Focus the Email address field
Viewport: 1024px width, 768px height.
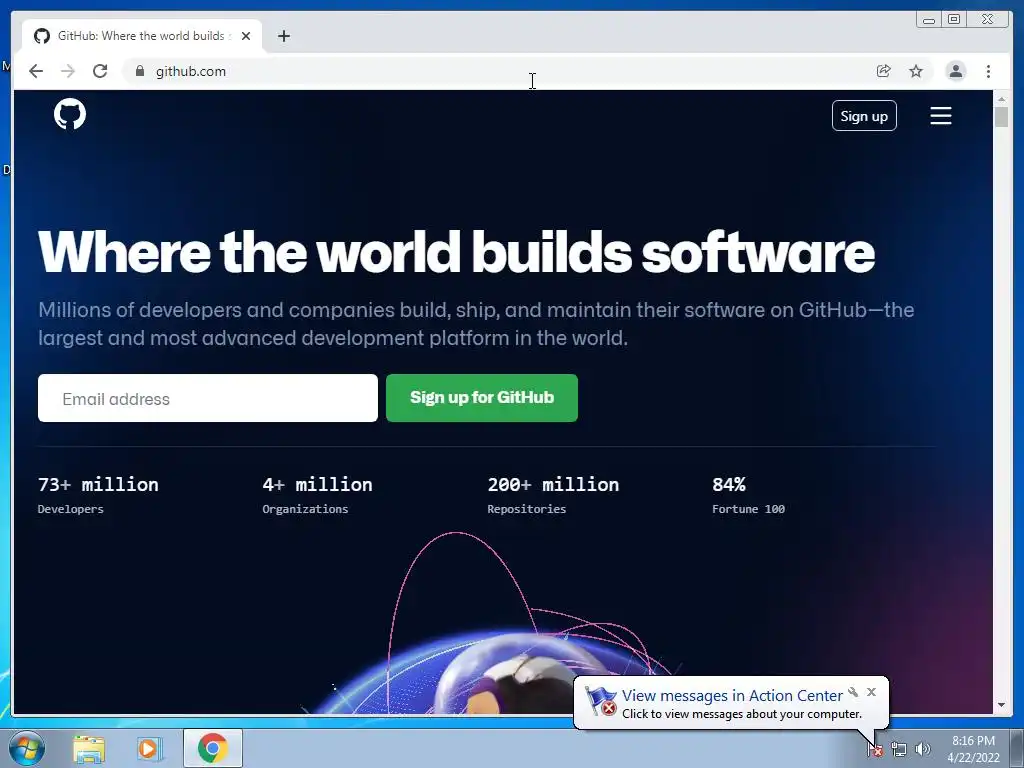point(208,398)
